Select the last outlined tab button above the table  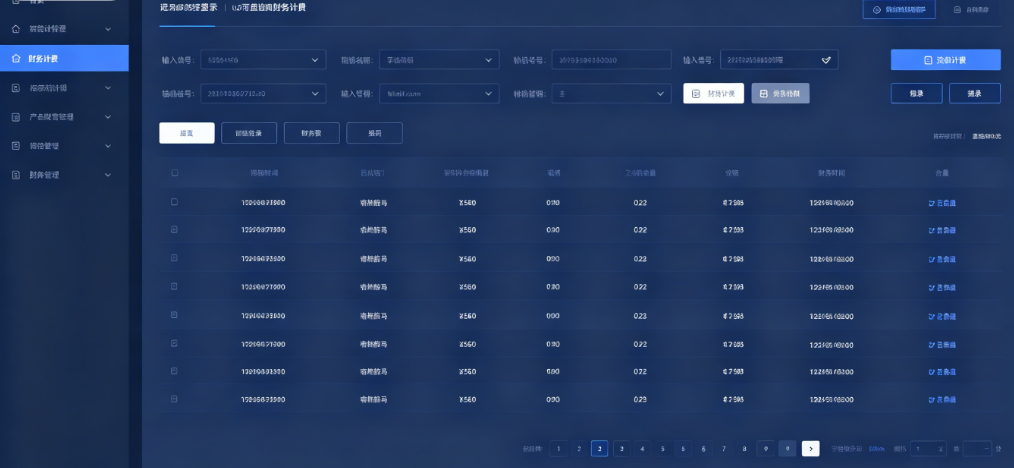point(374,133)
